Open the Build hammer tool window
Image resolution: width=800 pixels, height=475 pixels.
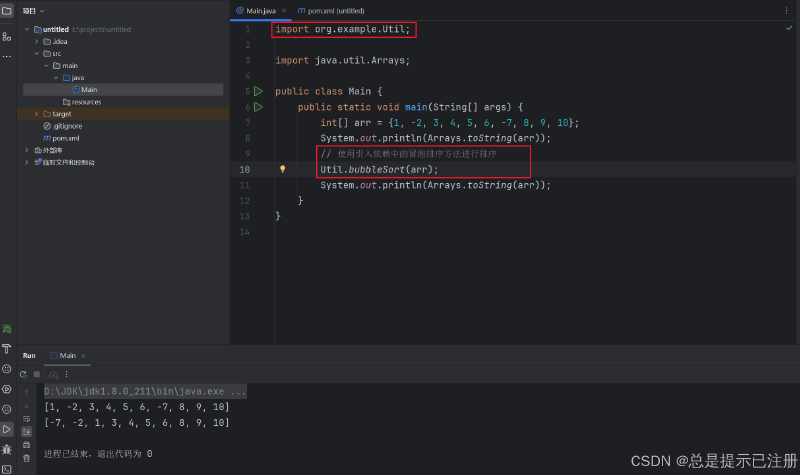[7, 349]
